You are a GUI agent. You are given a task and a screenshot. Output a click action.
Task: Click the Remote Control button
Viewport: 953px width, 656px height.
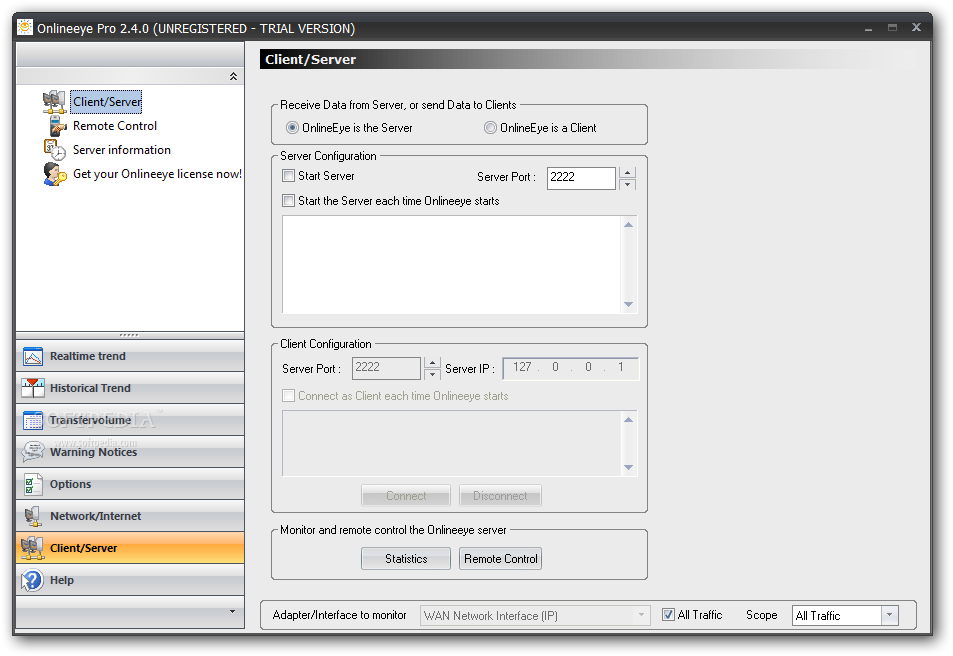500,559
